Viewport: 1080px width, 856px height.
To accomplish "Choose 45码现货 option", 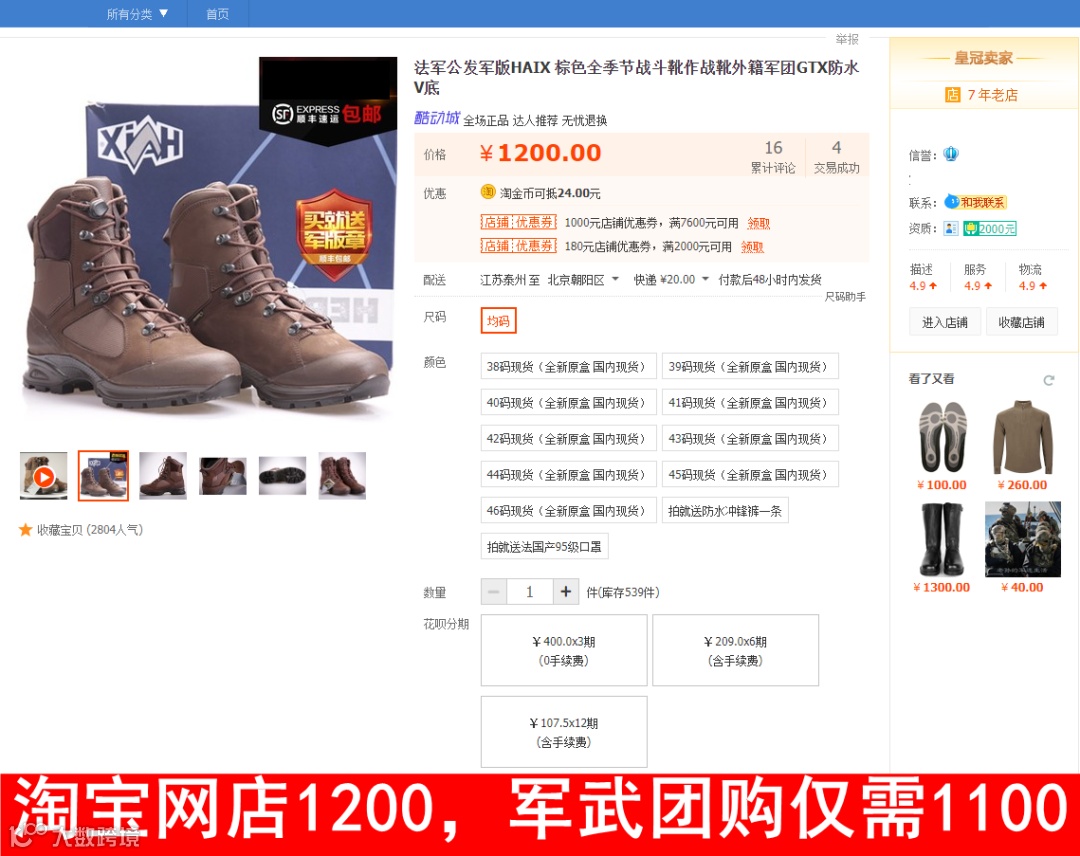I will [750, 474].
